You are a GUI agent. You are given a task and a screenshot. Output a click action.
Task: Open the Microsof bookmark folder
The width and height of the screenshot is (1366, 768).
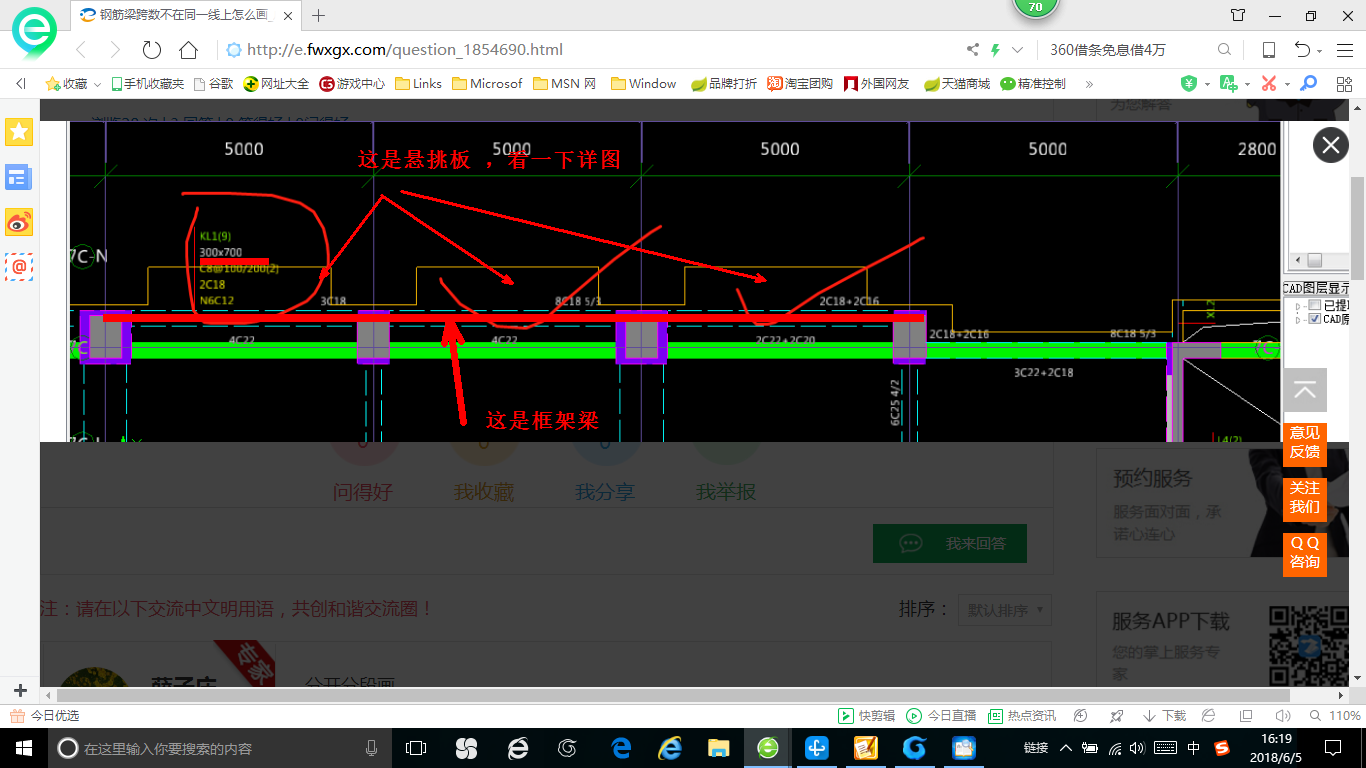487,84
